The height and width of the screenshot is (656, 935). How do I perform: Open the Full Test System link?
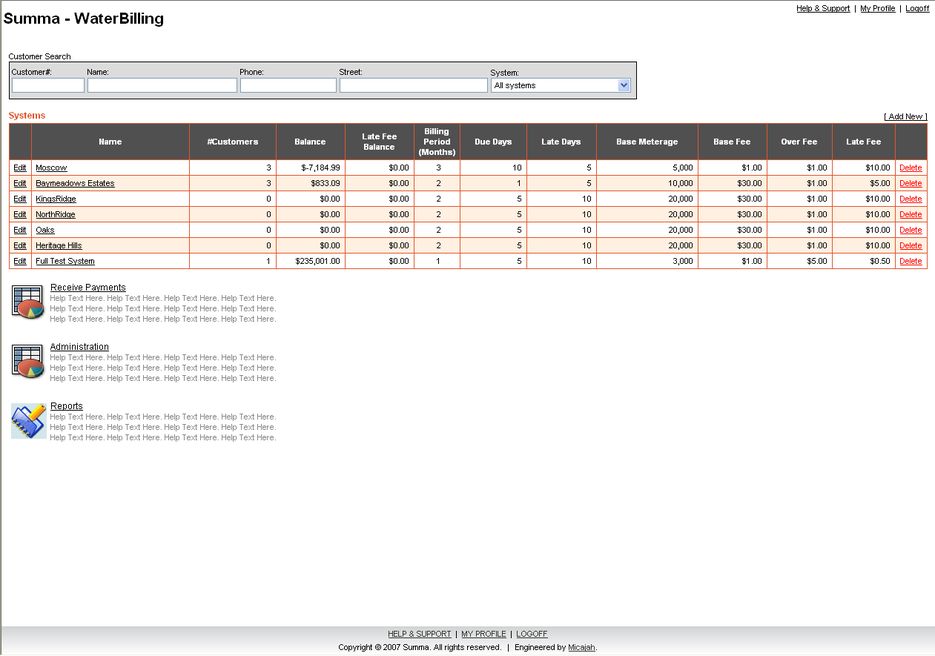(x=65, y=261)
